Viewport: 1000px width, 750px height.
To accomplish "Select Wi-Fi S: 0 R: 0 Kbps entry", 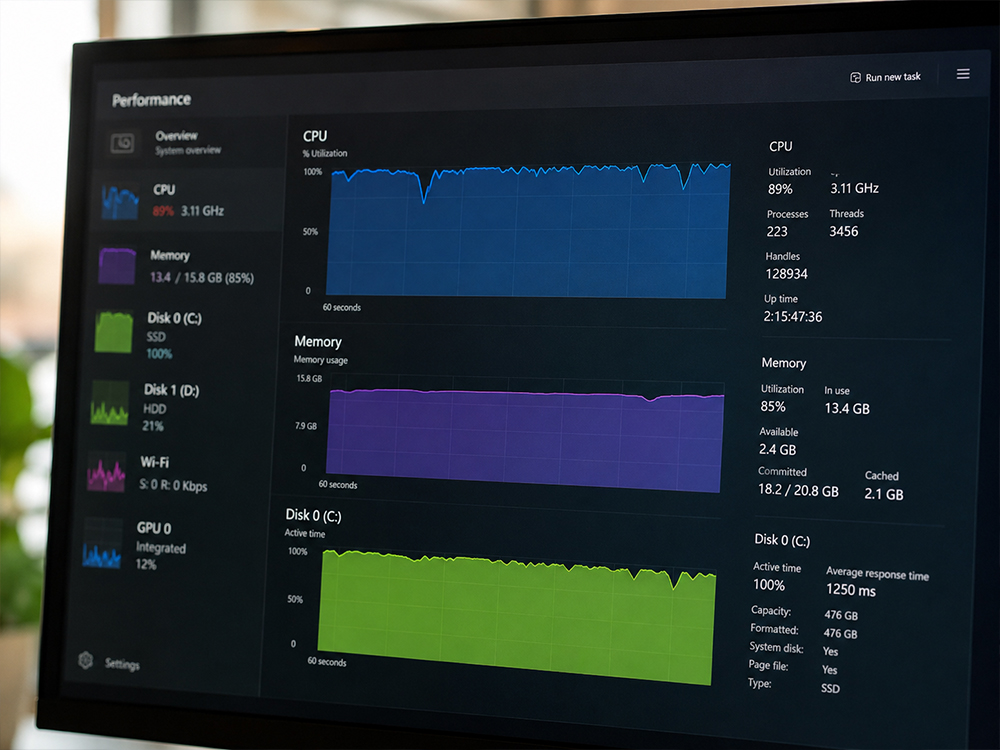I will point(175,473).
